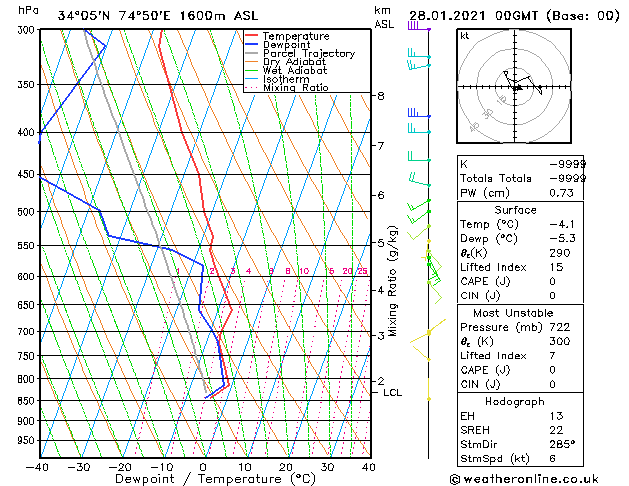Click the 300 hPa pressure label
Image resolution: width=629 pixels, height=486 pixels.
pos(28,30)
